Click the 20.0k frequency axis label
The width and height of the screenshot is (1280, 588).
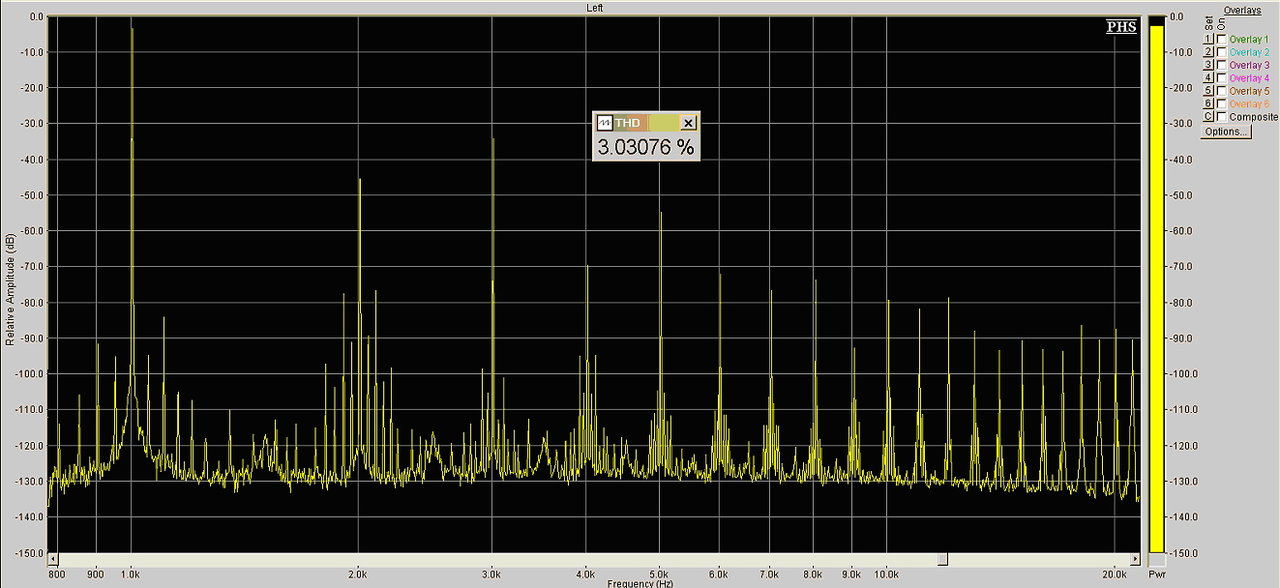tap(1114, 575)
